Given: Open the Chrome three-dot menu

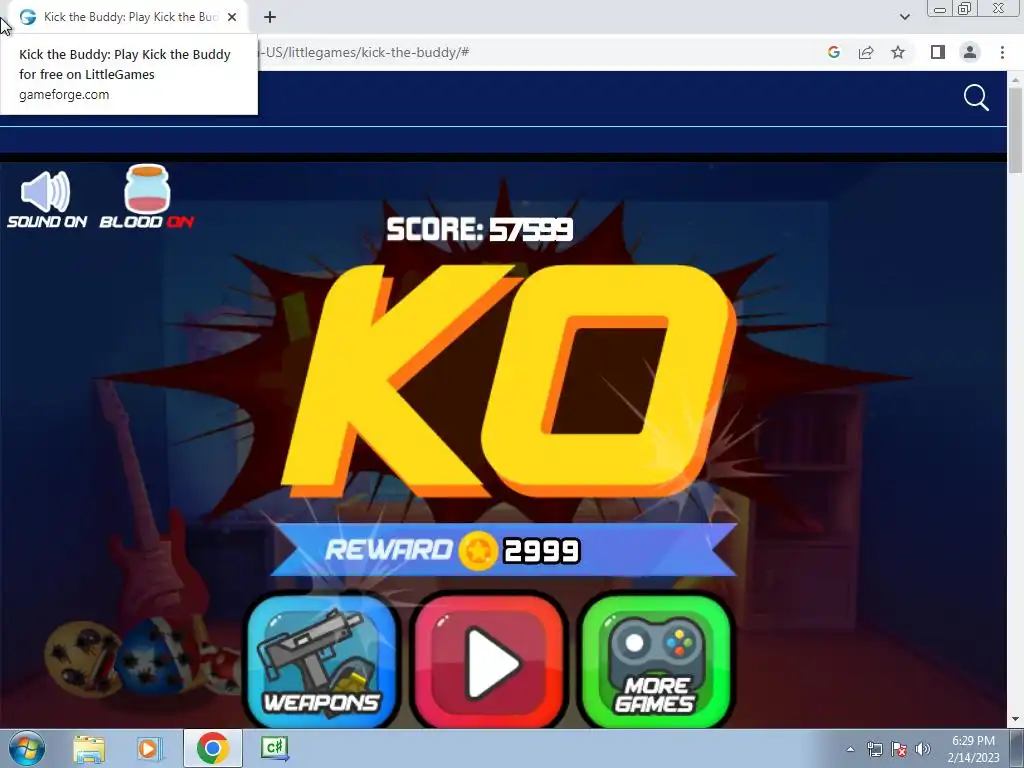Looking at the screenshot, I should pyautogui.click(x=1002, y=52).
